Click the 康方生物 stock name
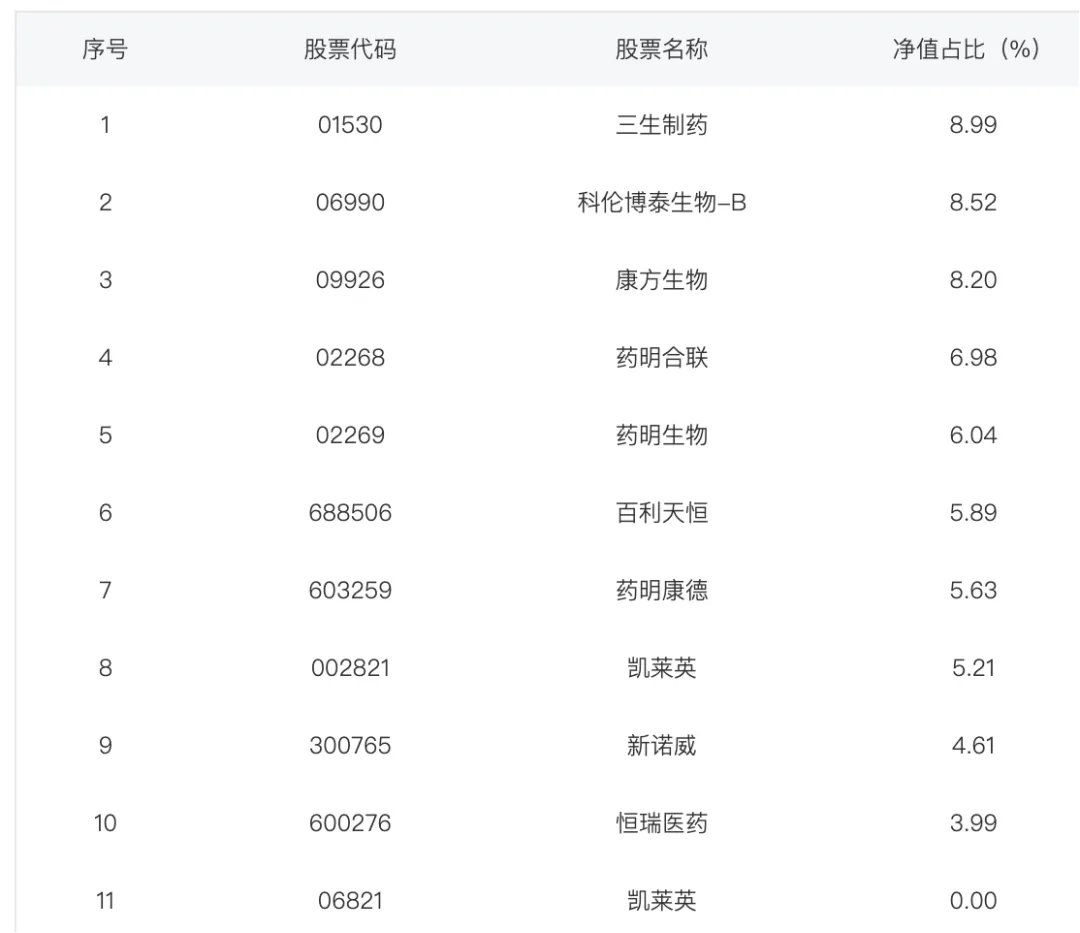This screenshot has height=933, width=1080. [661, 280]
